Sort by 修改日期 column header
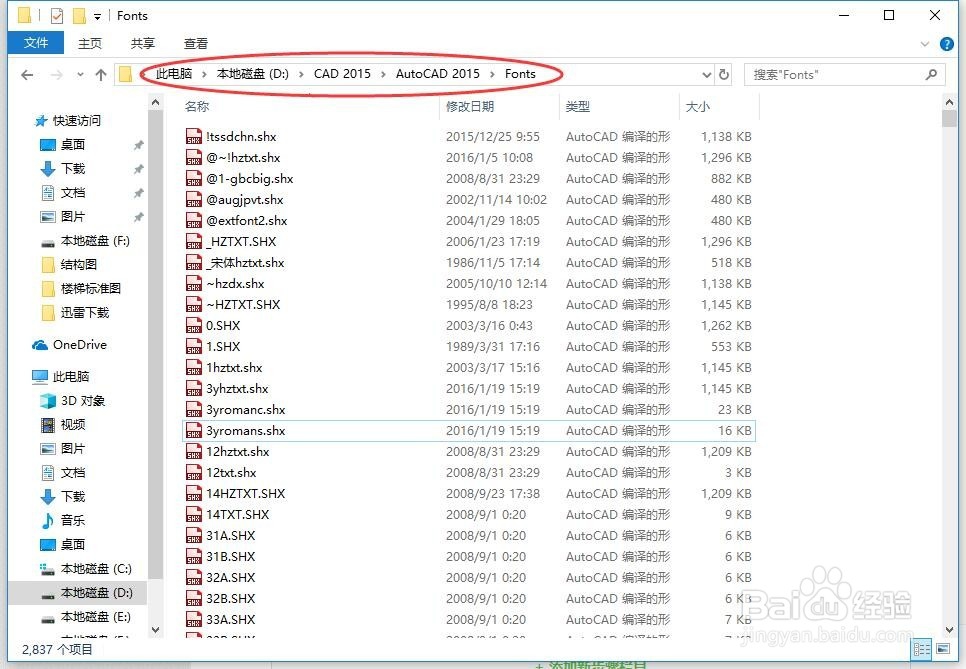The width and height of the screenshot is (966, 669). point(470,107)
